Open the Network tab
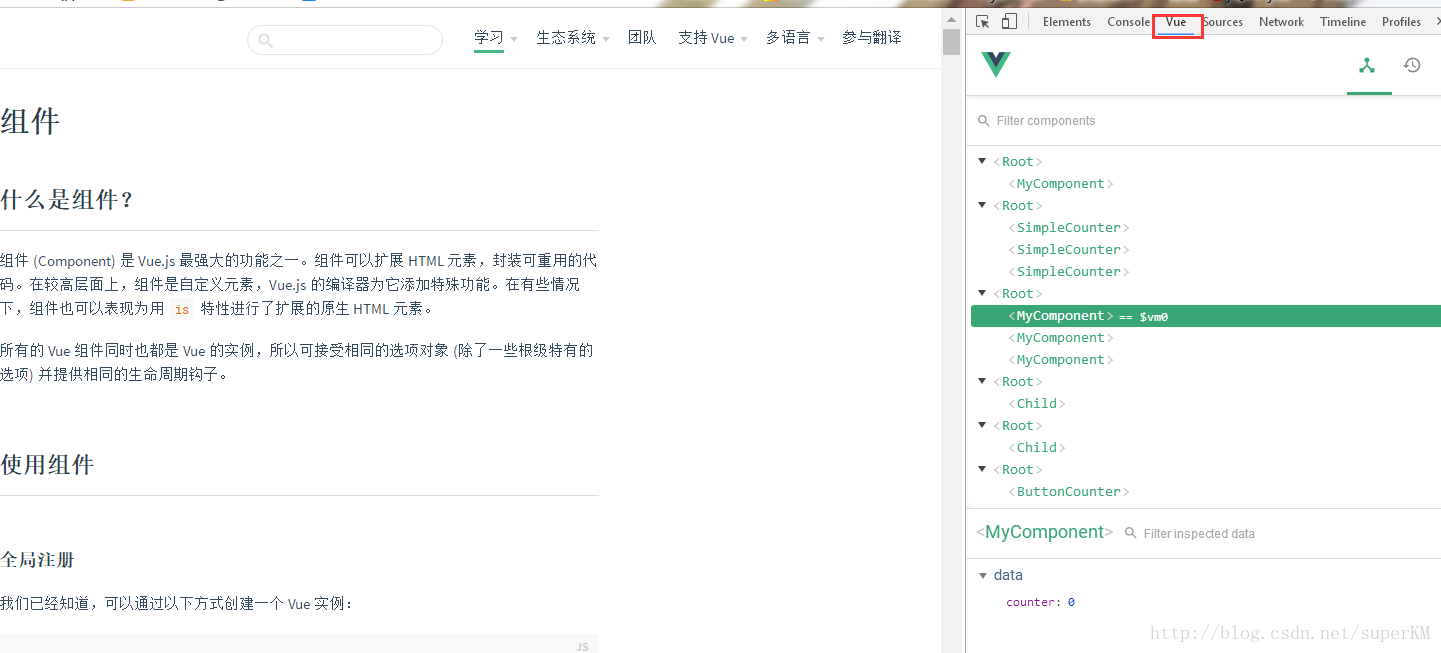The image size is (1441, 653). [1281, 22]
